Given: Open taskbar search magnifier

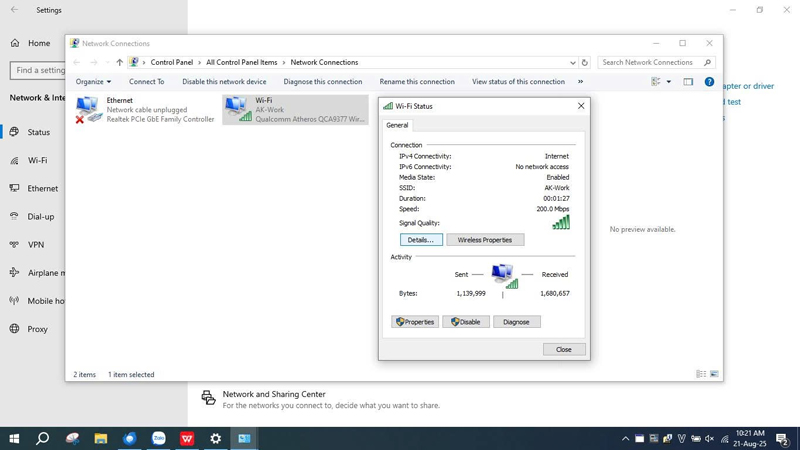Looking at the screenshot, I should 43,439.
